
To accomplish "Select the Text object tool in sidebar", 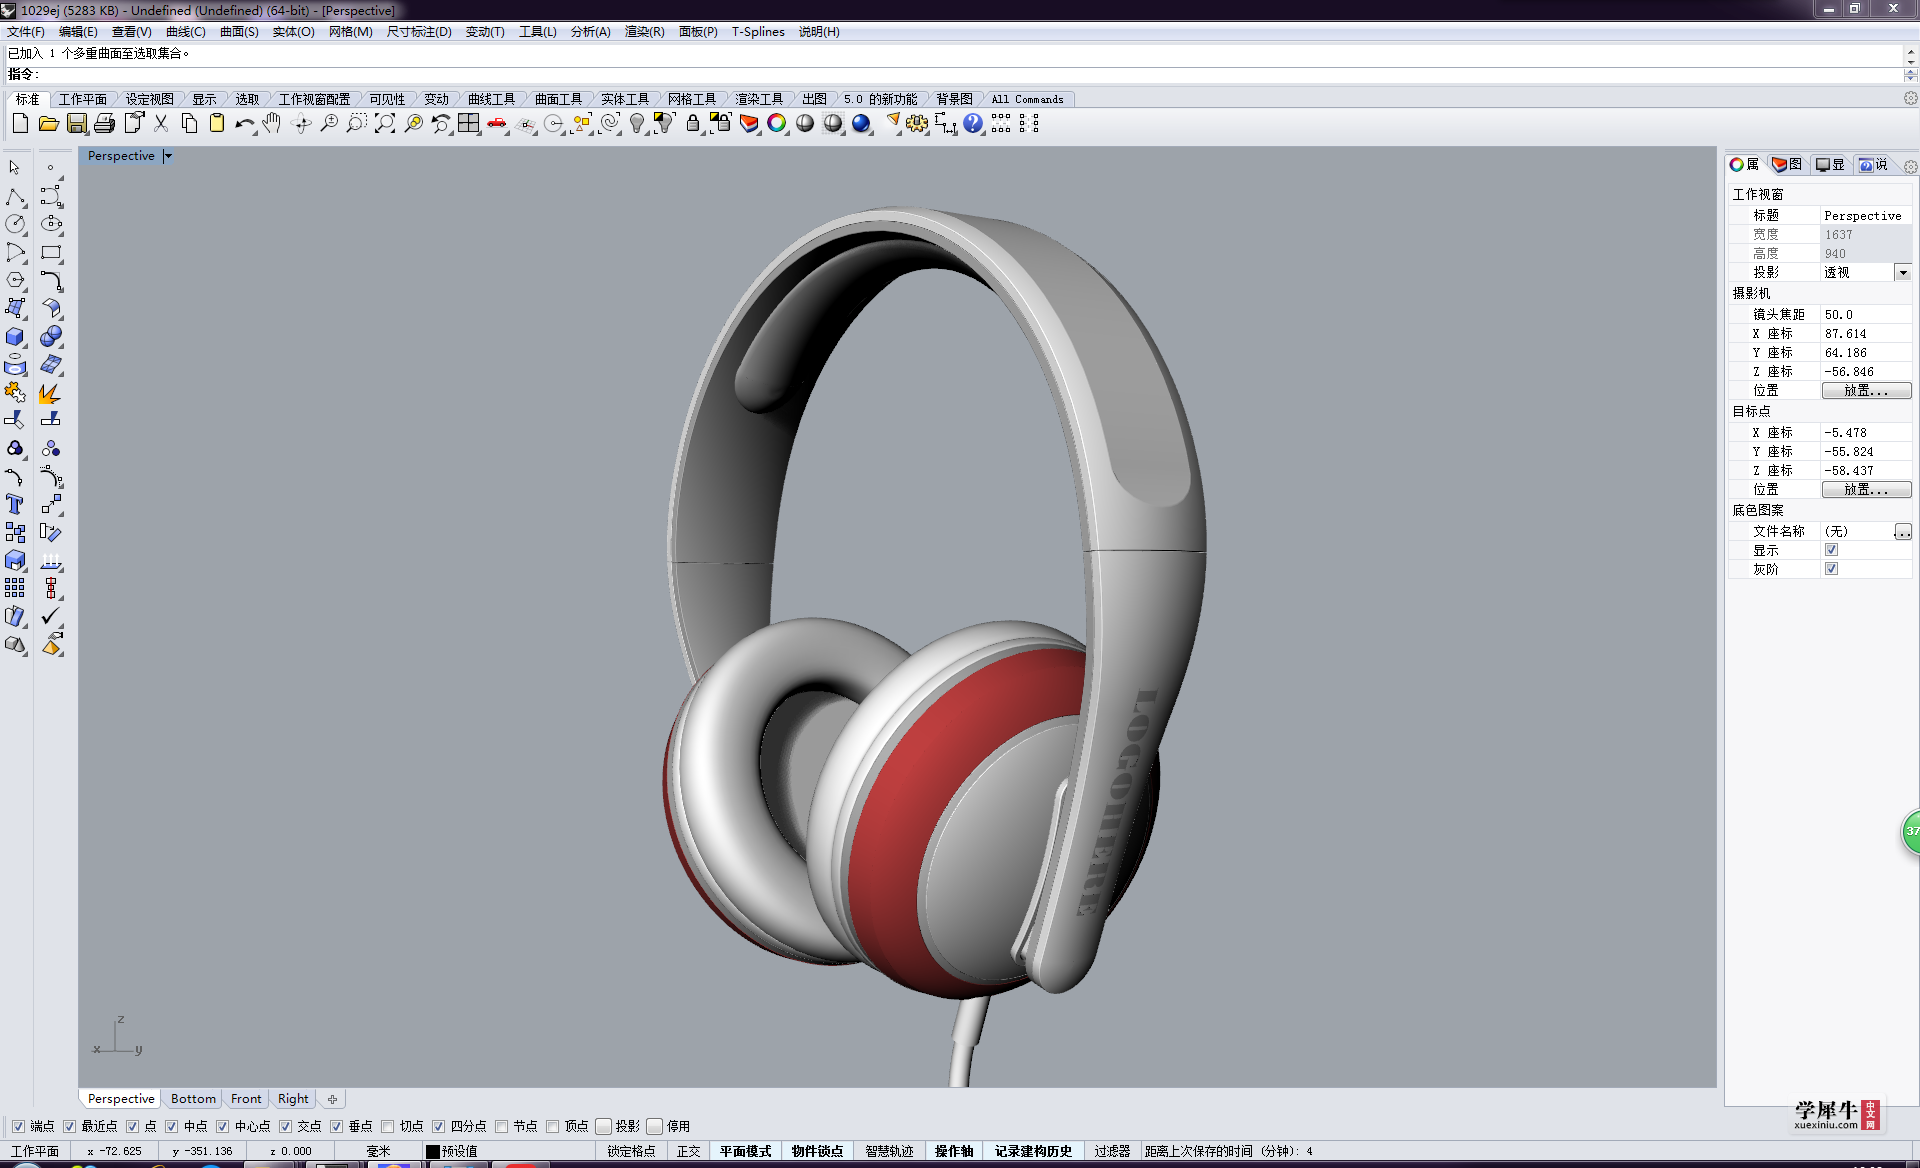I will click(15, 504).
